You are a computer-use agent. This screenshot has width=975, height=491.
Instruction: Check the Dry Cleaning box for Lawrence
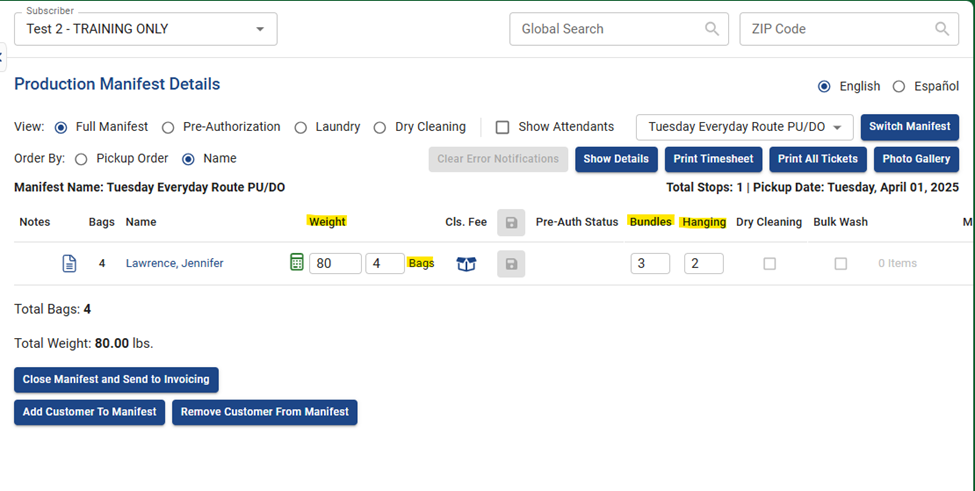(769, 264)
